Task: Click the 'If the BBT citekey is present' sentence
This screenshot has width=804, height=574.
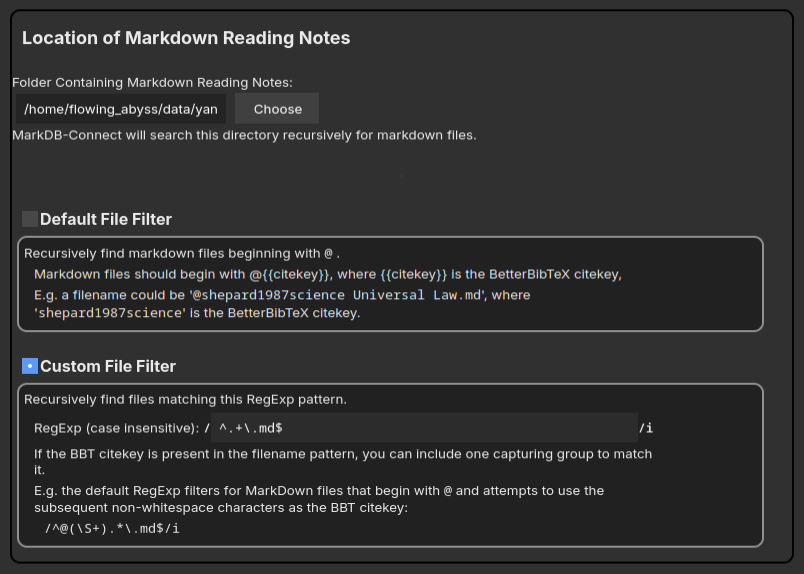Action: click(343, 462)
